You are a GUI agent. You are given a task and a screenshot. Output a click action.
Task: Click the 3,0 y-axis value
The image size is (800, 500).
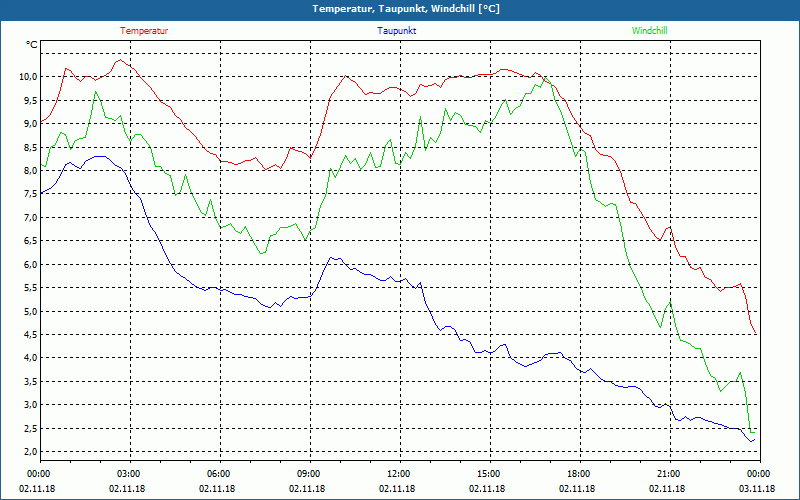tap(31, 405)
